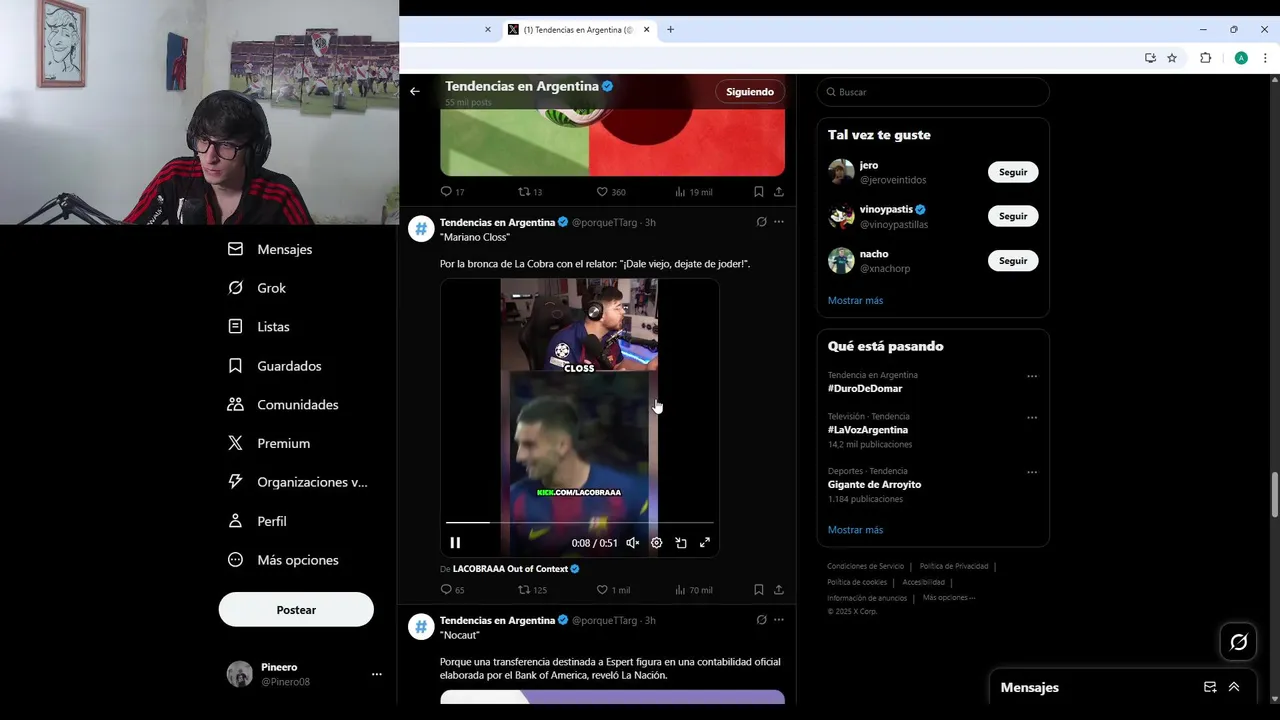
Task: Click the Pineero profile avatar
Action: [x=240, y=674]
